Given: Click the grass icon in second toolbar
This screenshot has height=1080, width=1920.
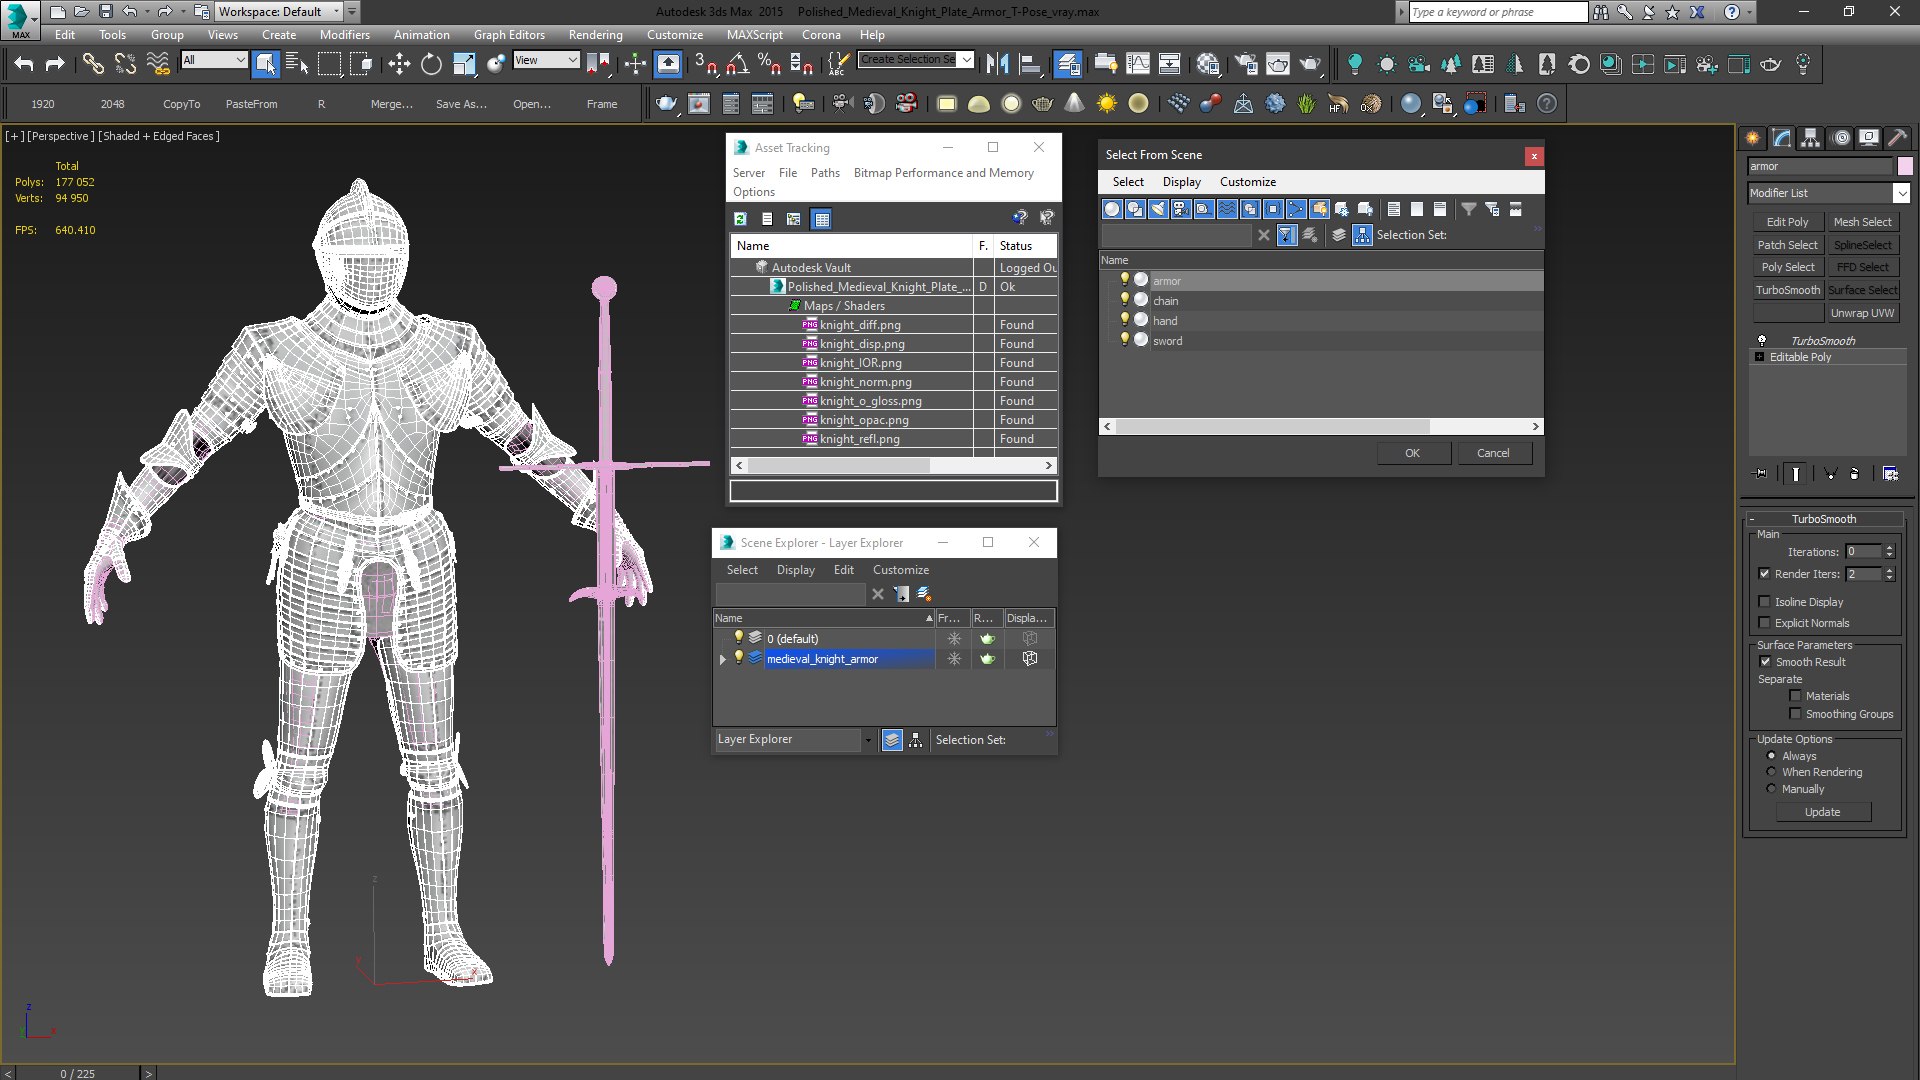Looking at the screenshot, I should point(1306,103).
